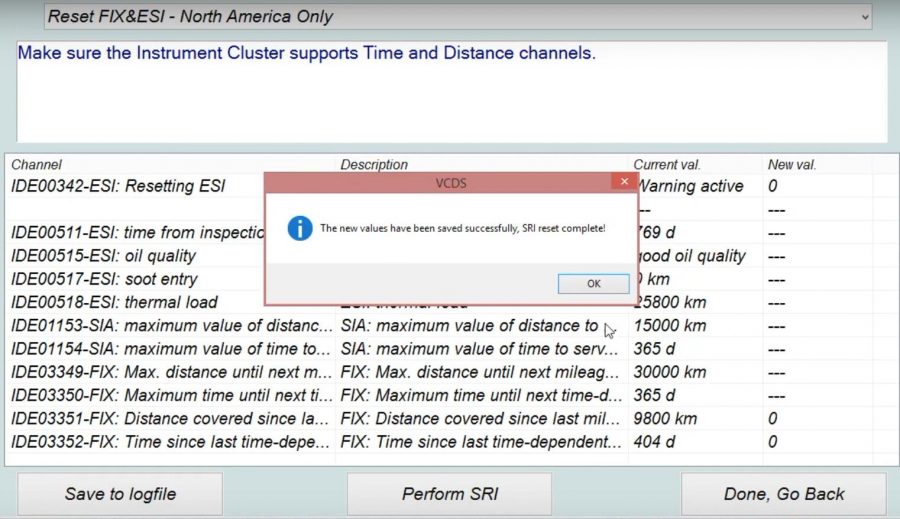Select the IDE00517-ESI soot entry row
Screen dimensions: 900x519
pos(105,279)
